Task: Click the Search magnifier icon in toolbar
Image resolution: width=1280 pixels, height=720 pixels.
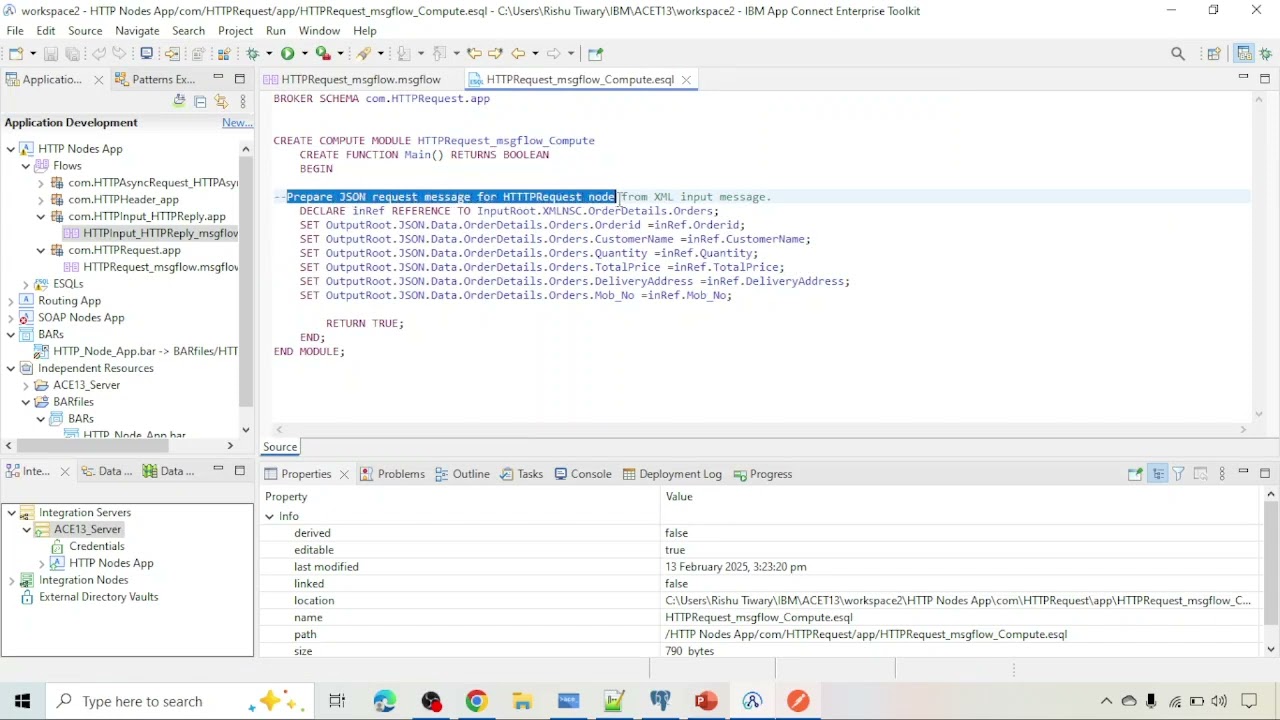Action: pos(1178,54)
